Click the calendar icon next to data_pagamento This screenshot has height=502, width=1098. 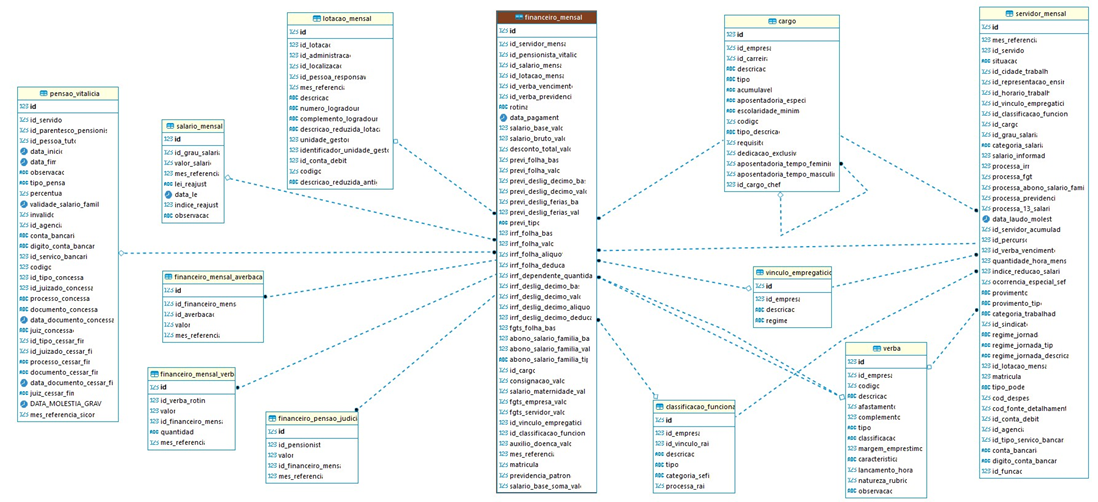pos(503,118)
